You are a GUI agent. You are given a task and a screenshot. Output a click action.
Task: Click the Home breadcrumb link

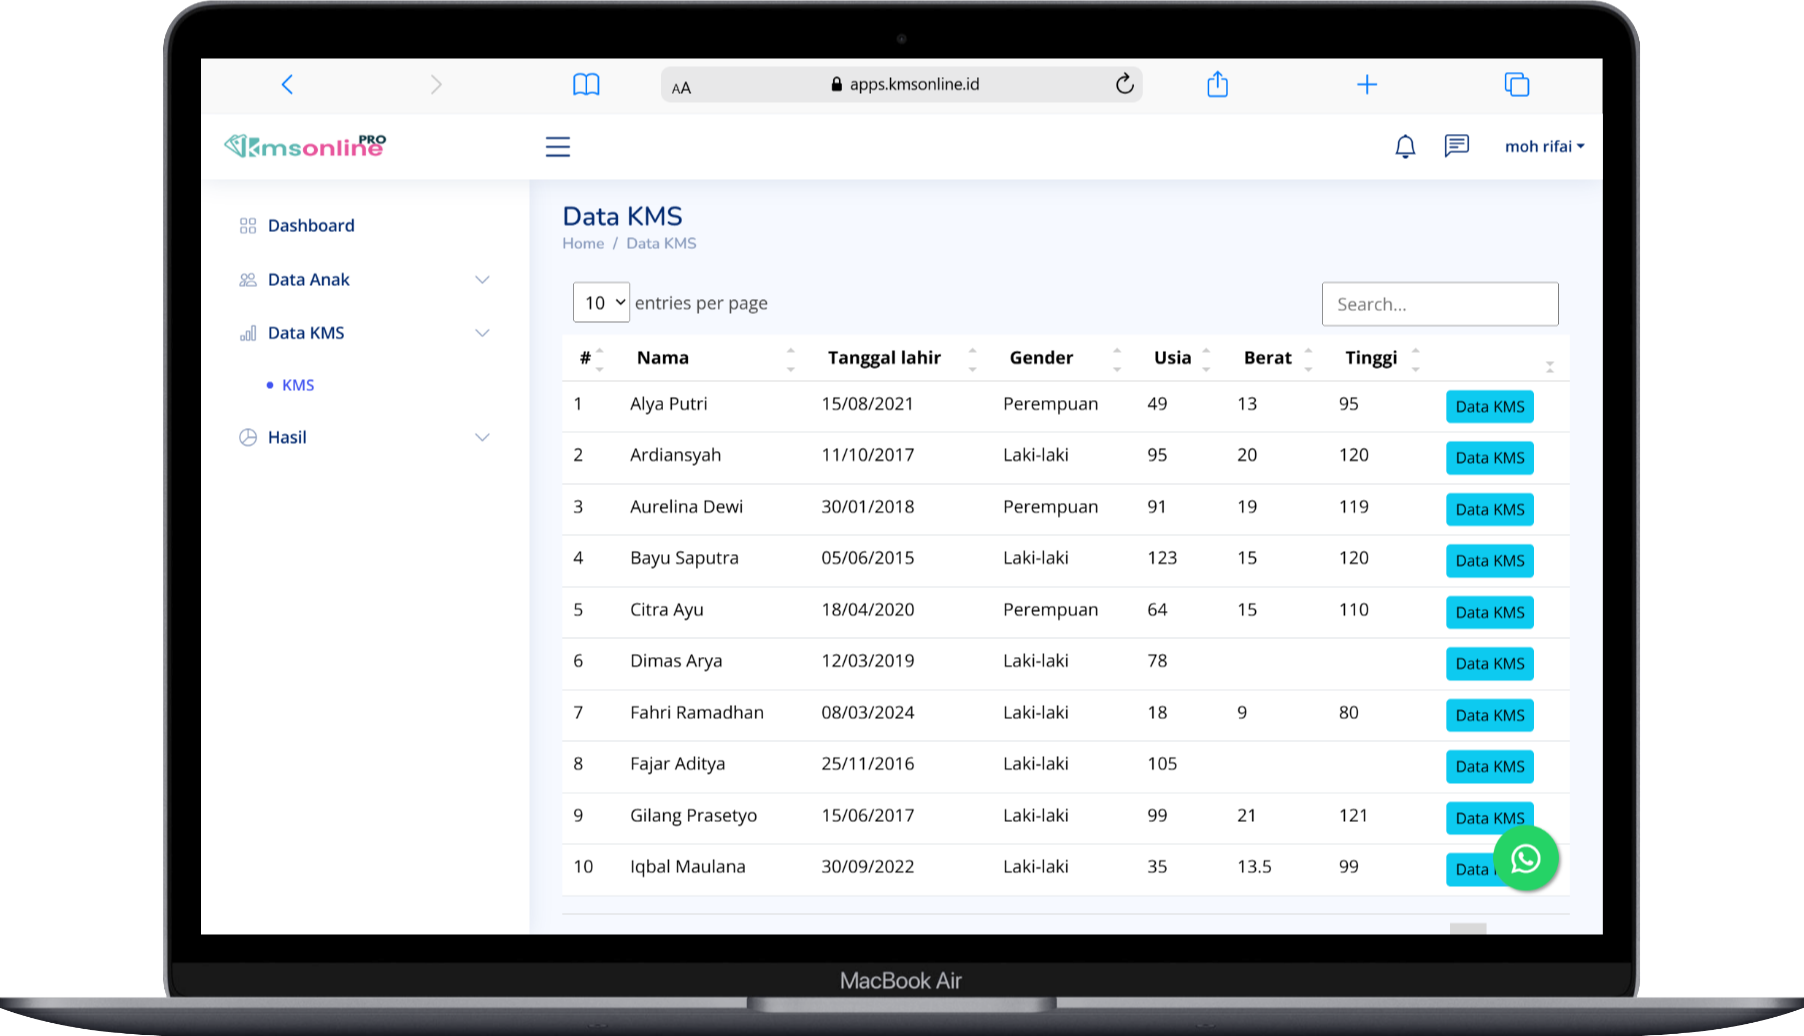pyautogui.click(x=583, y=243)
